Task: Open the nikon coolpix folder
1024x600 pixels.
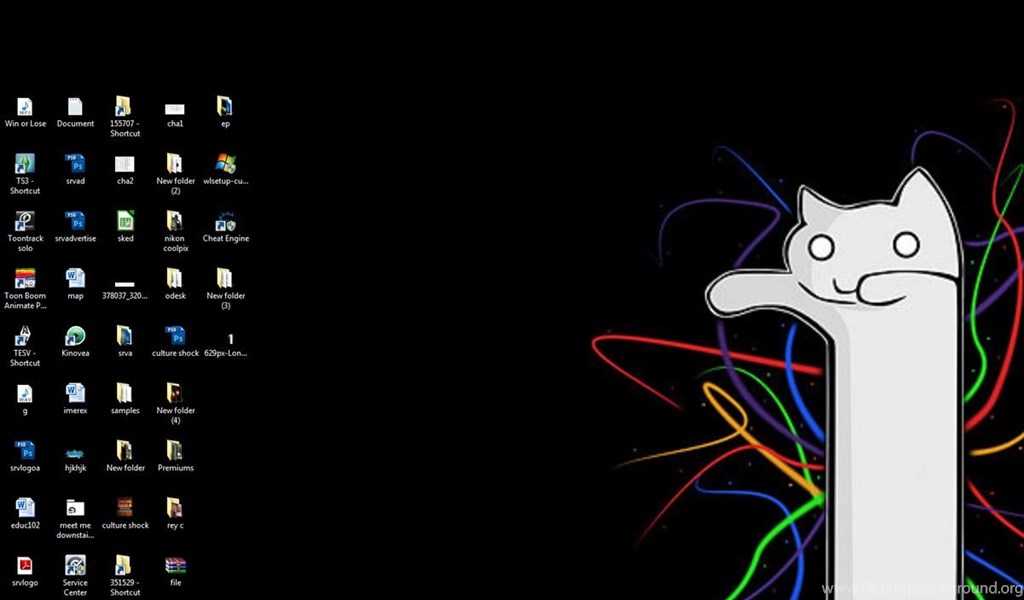Action: pos(175,222)
